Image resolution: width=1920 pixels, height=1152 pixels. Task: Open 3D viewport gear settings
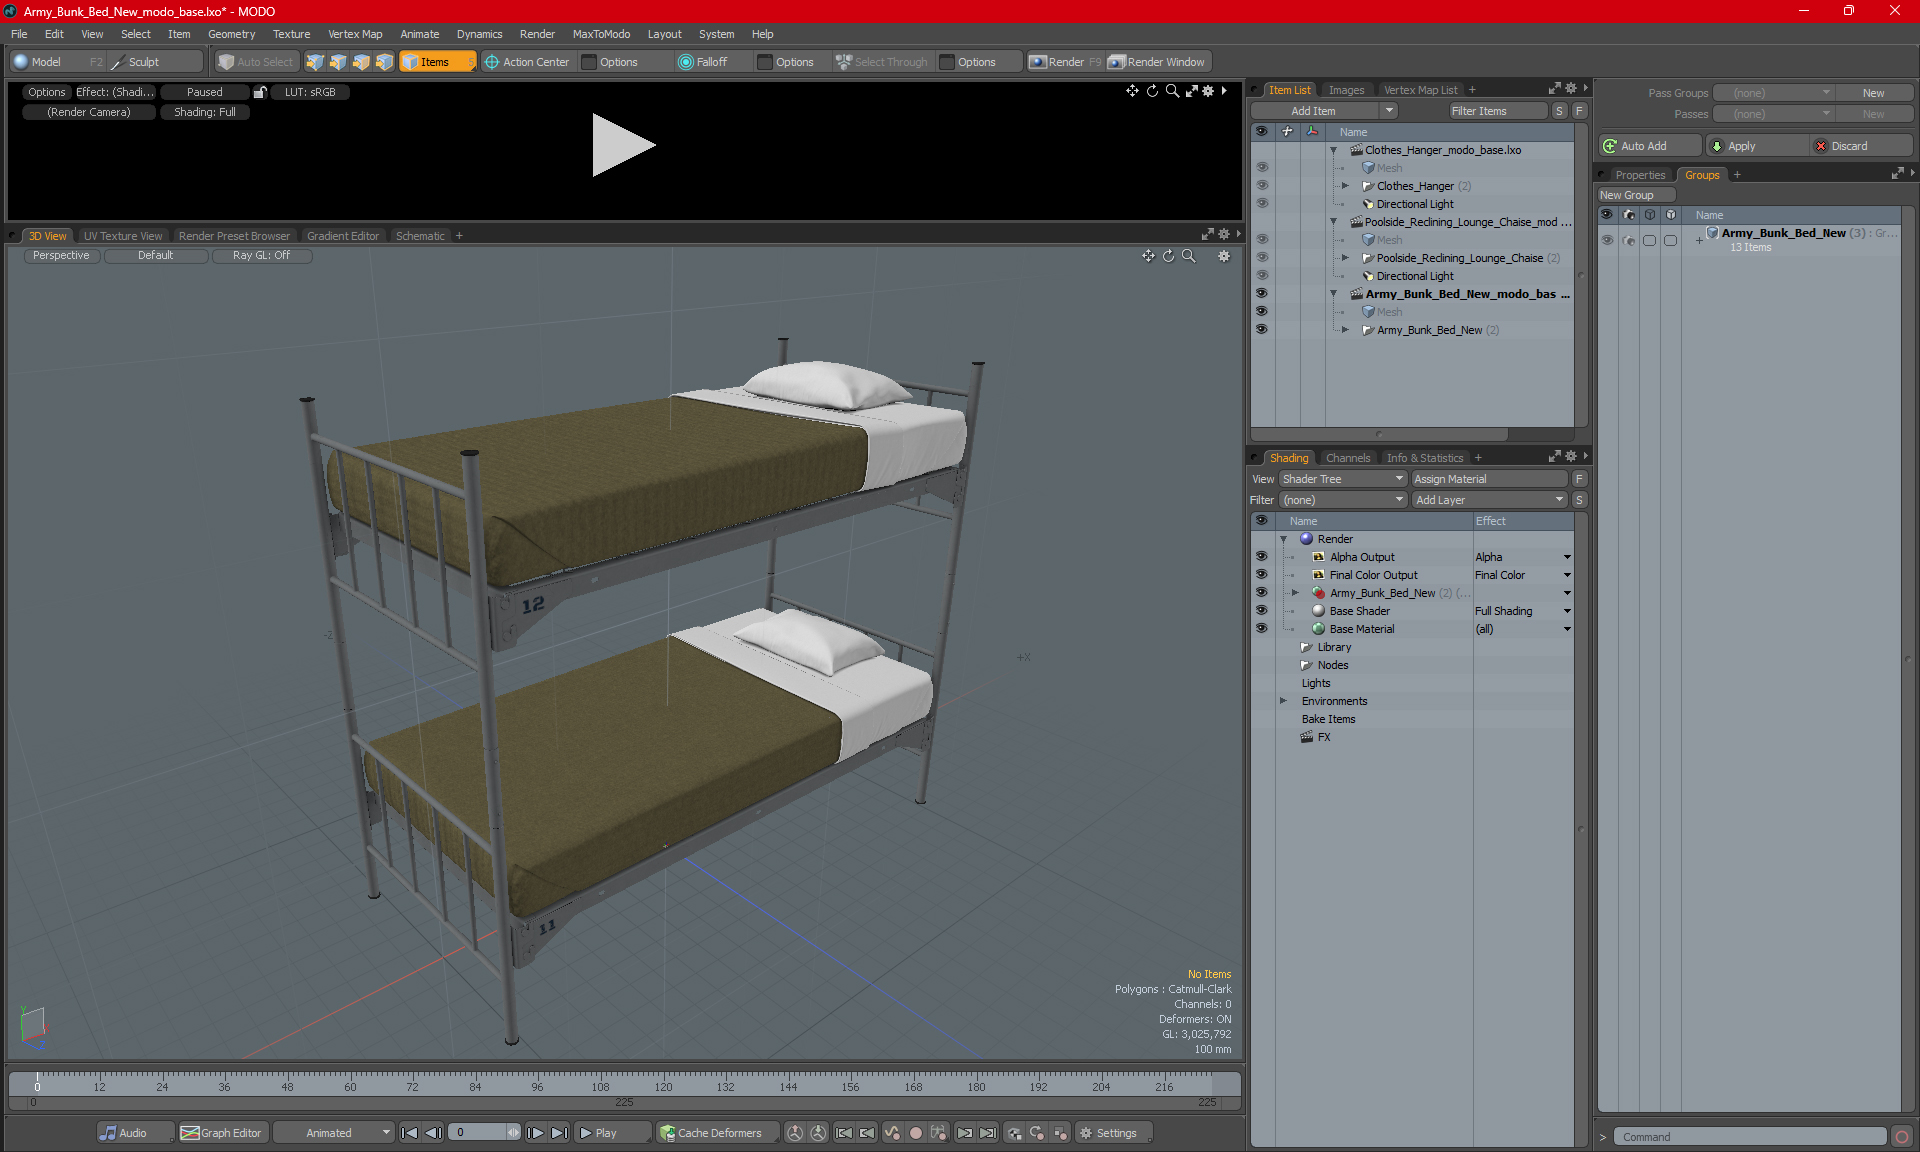(1224, 256)
